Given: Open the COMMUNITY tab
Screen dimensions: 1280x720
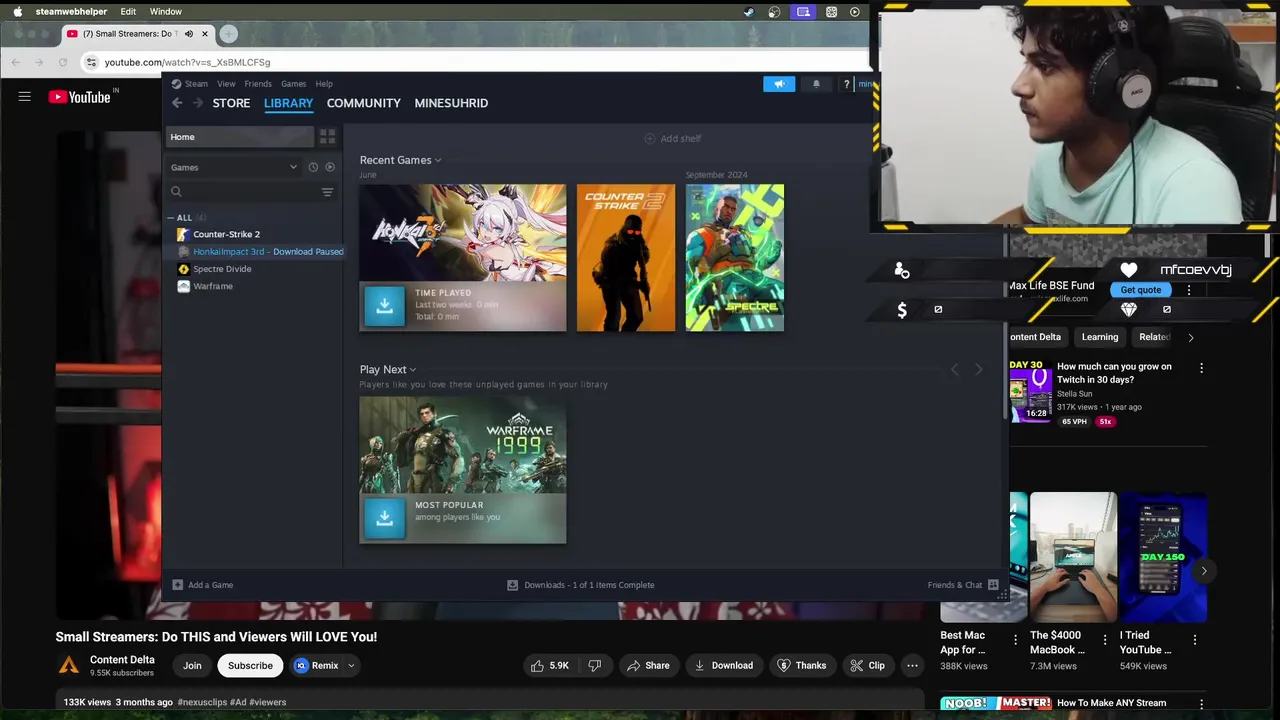Looking at the screenshot, I should tap(363, 103).
